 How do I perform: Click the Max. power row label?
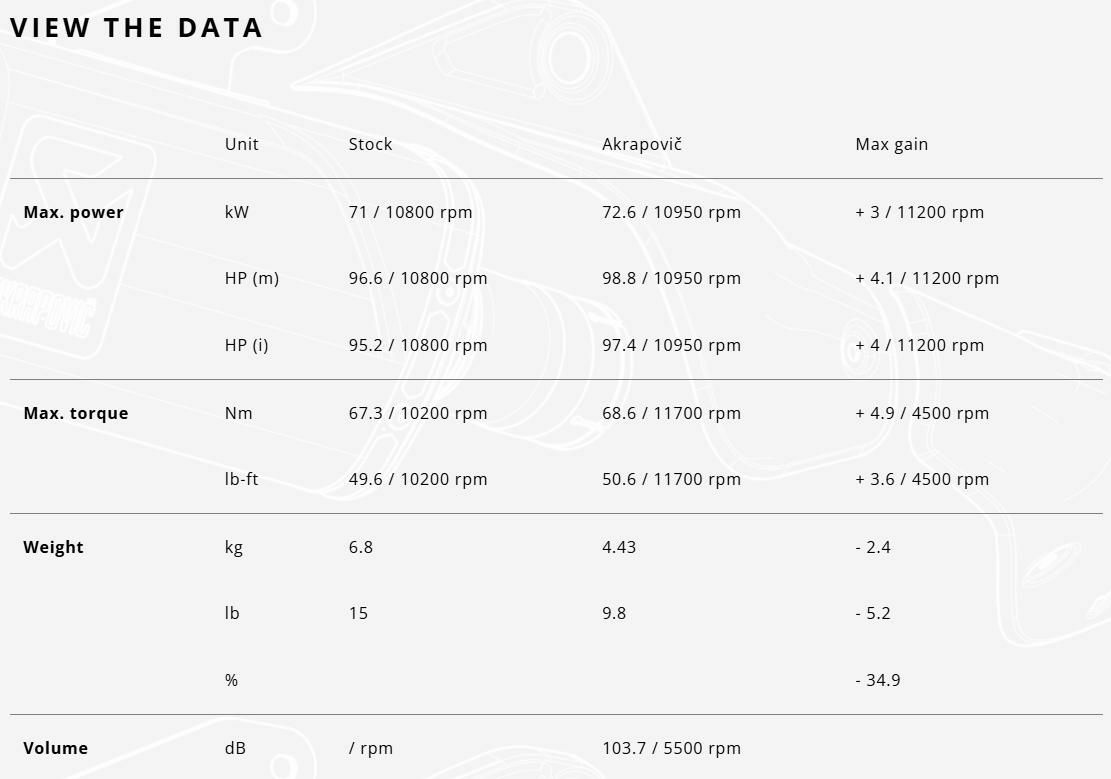click(73, 212)
